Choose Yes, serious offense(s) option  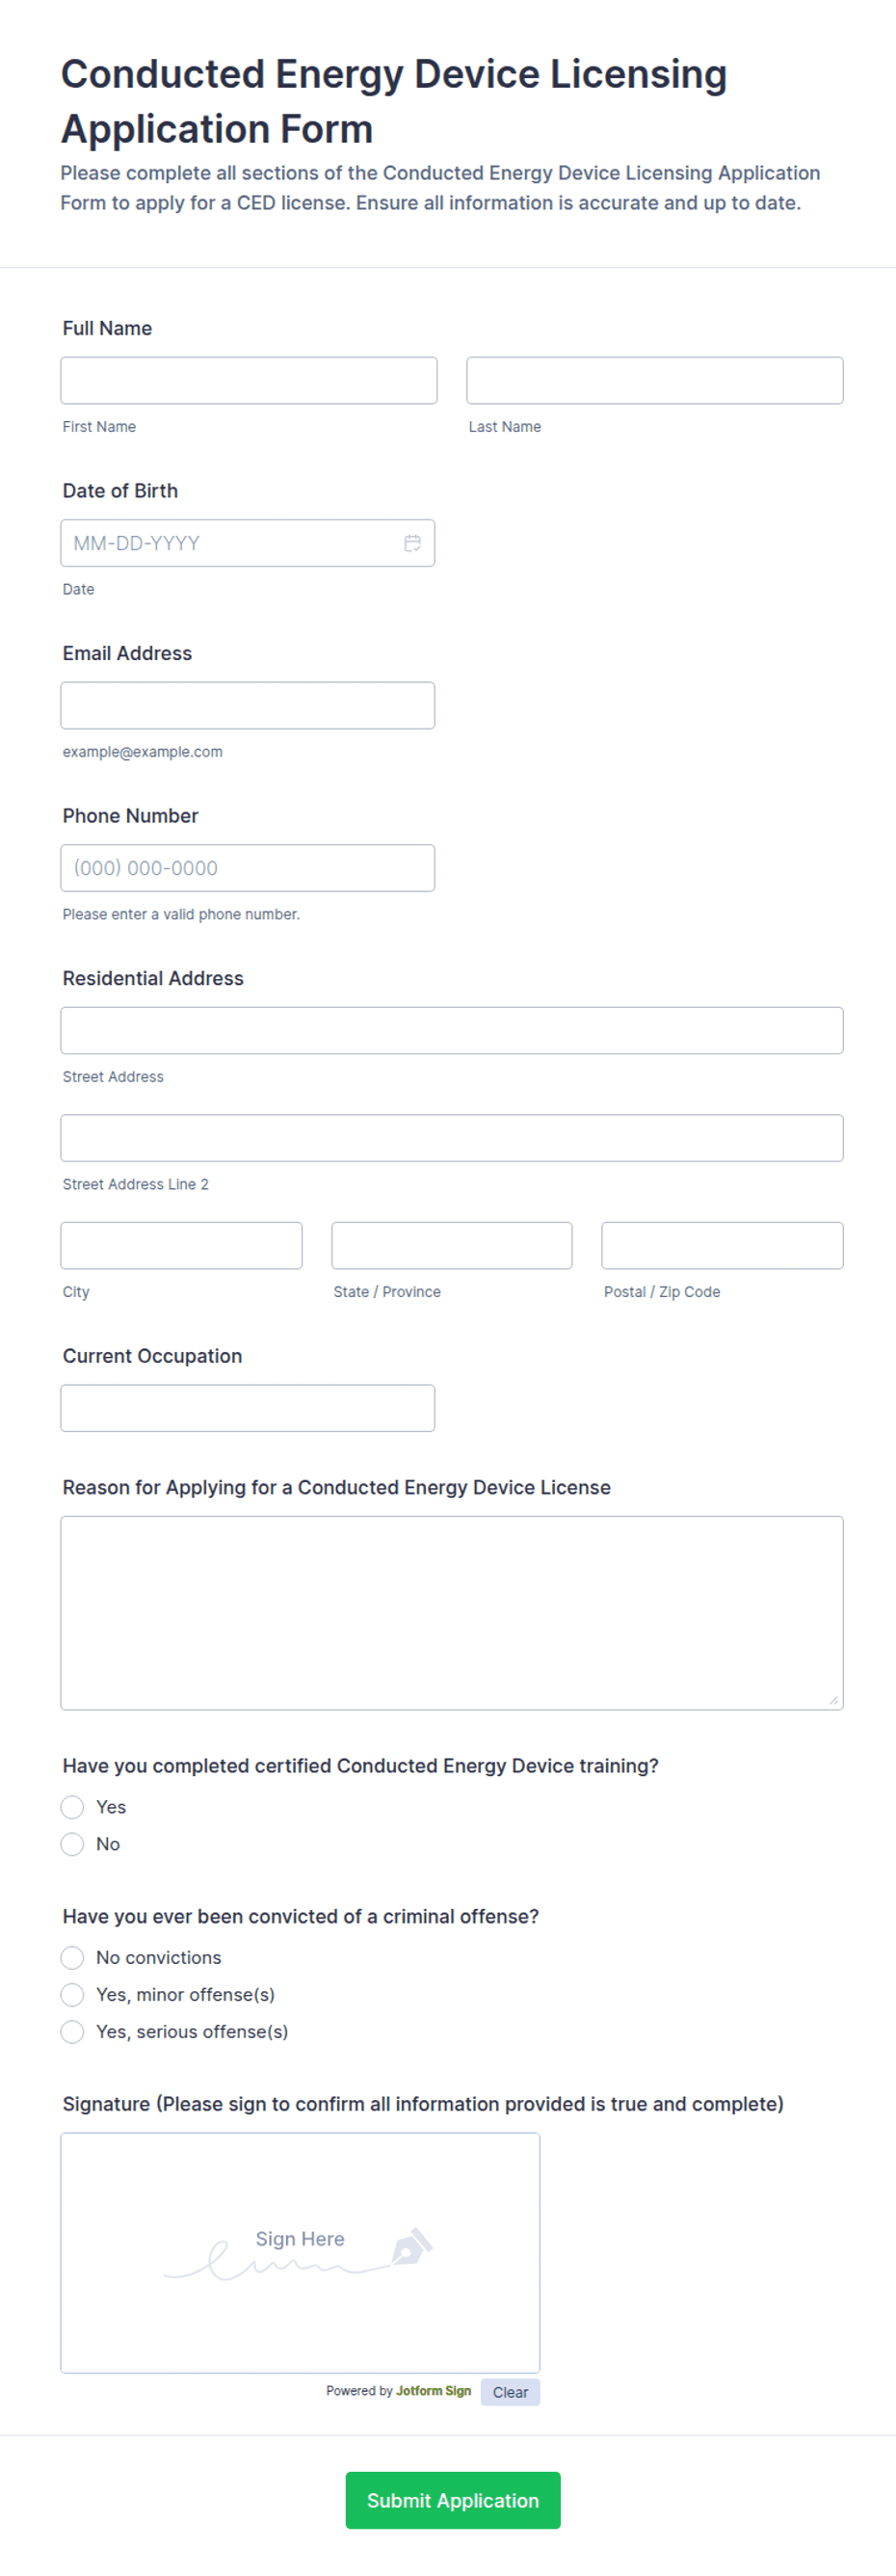click(x=72, y=2032)
